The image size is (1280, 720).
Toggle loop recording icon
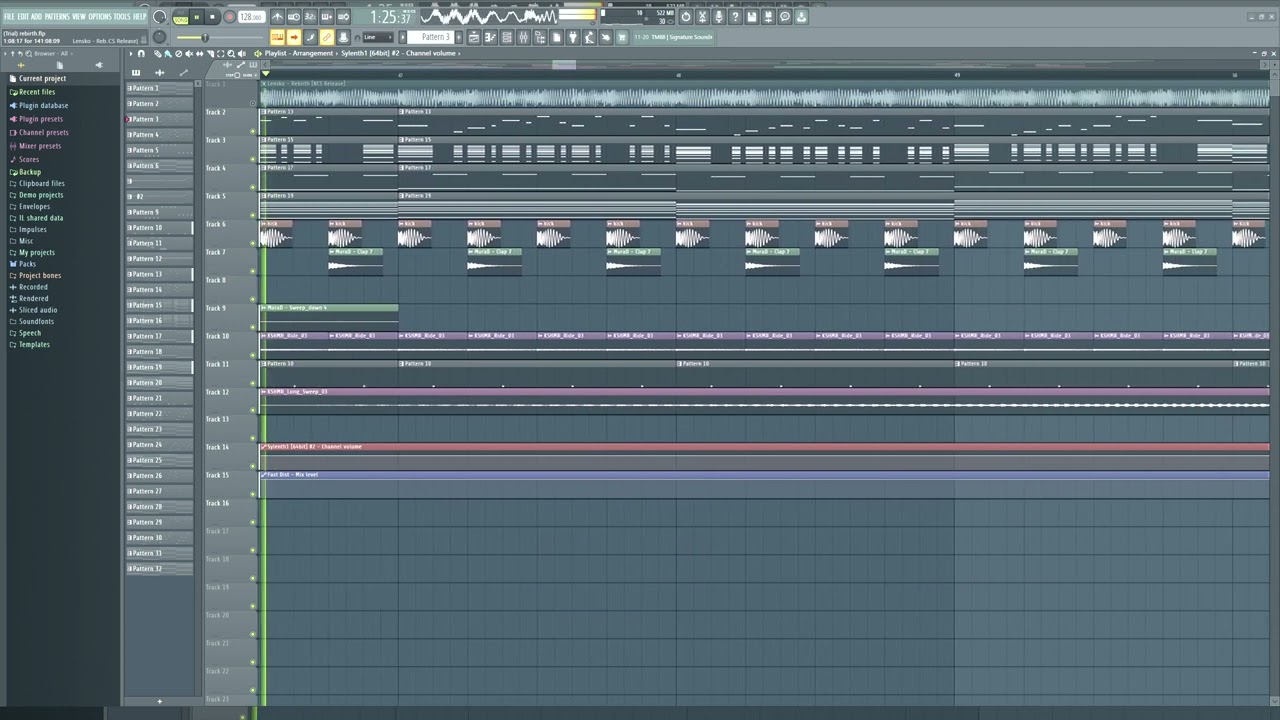(343, 17)
